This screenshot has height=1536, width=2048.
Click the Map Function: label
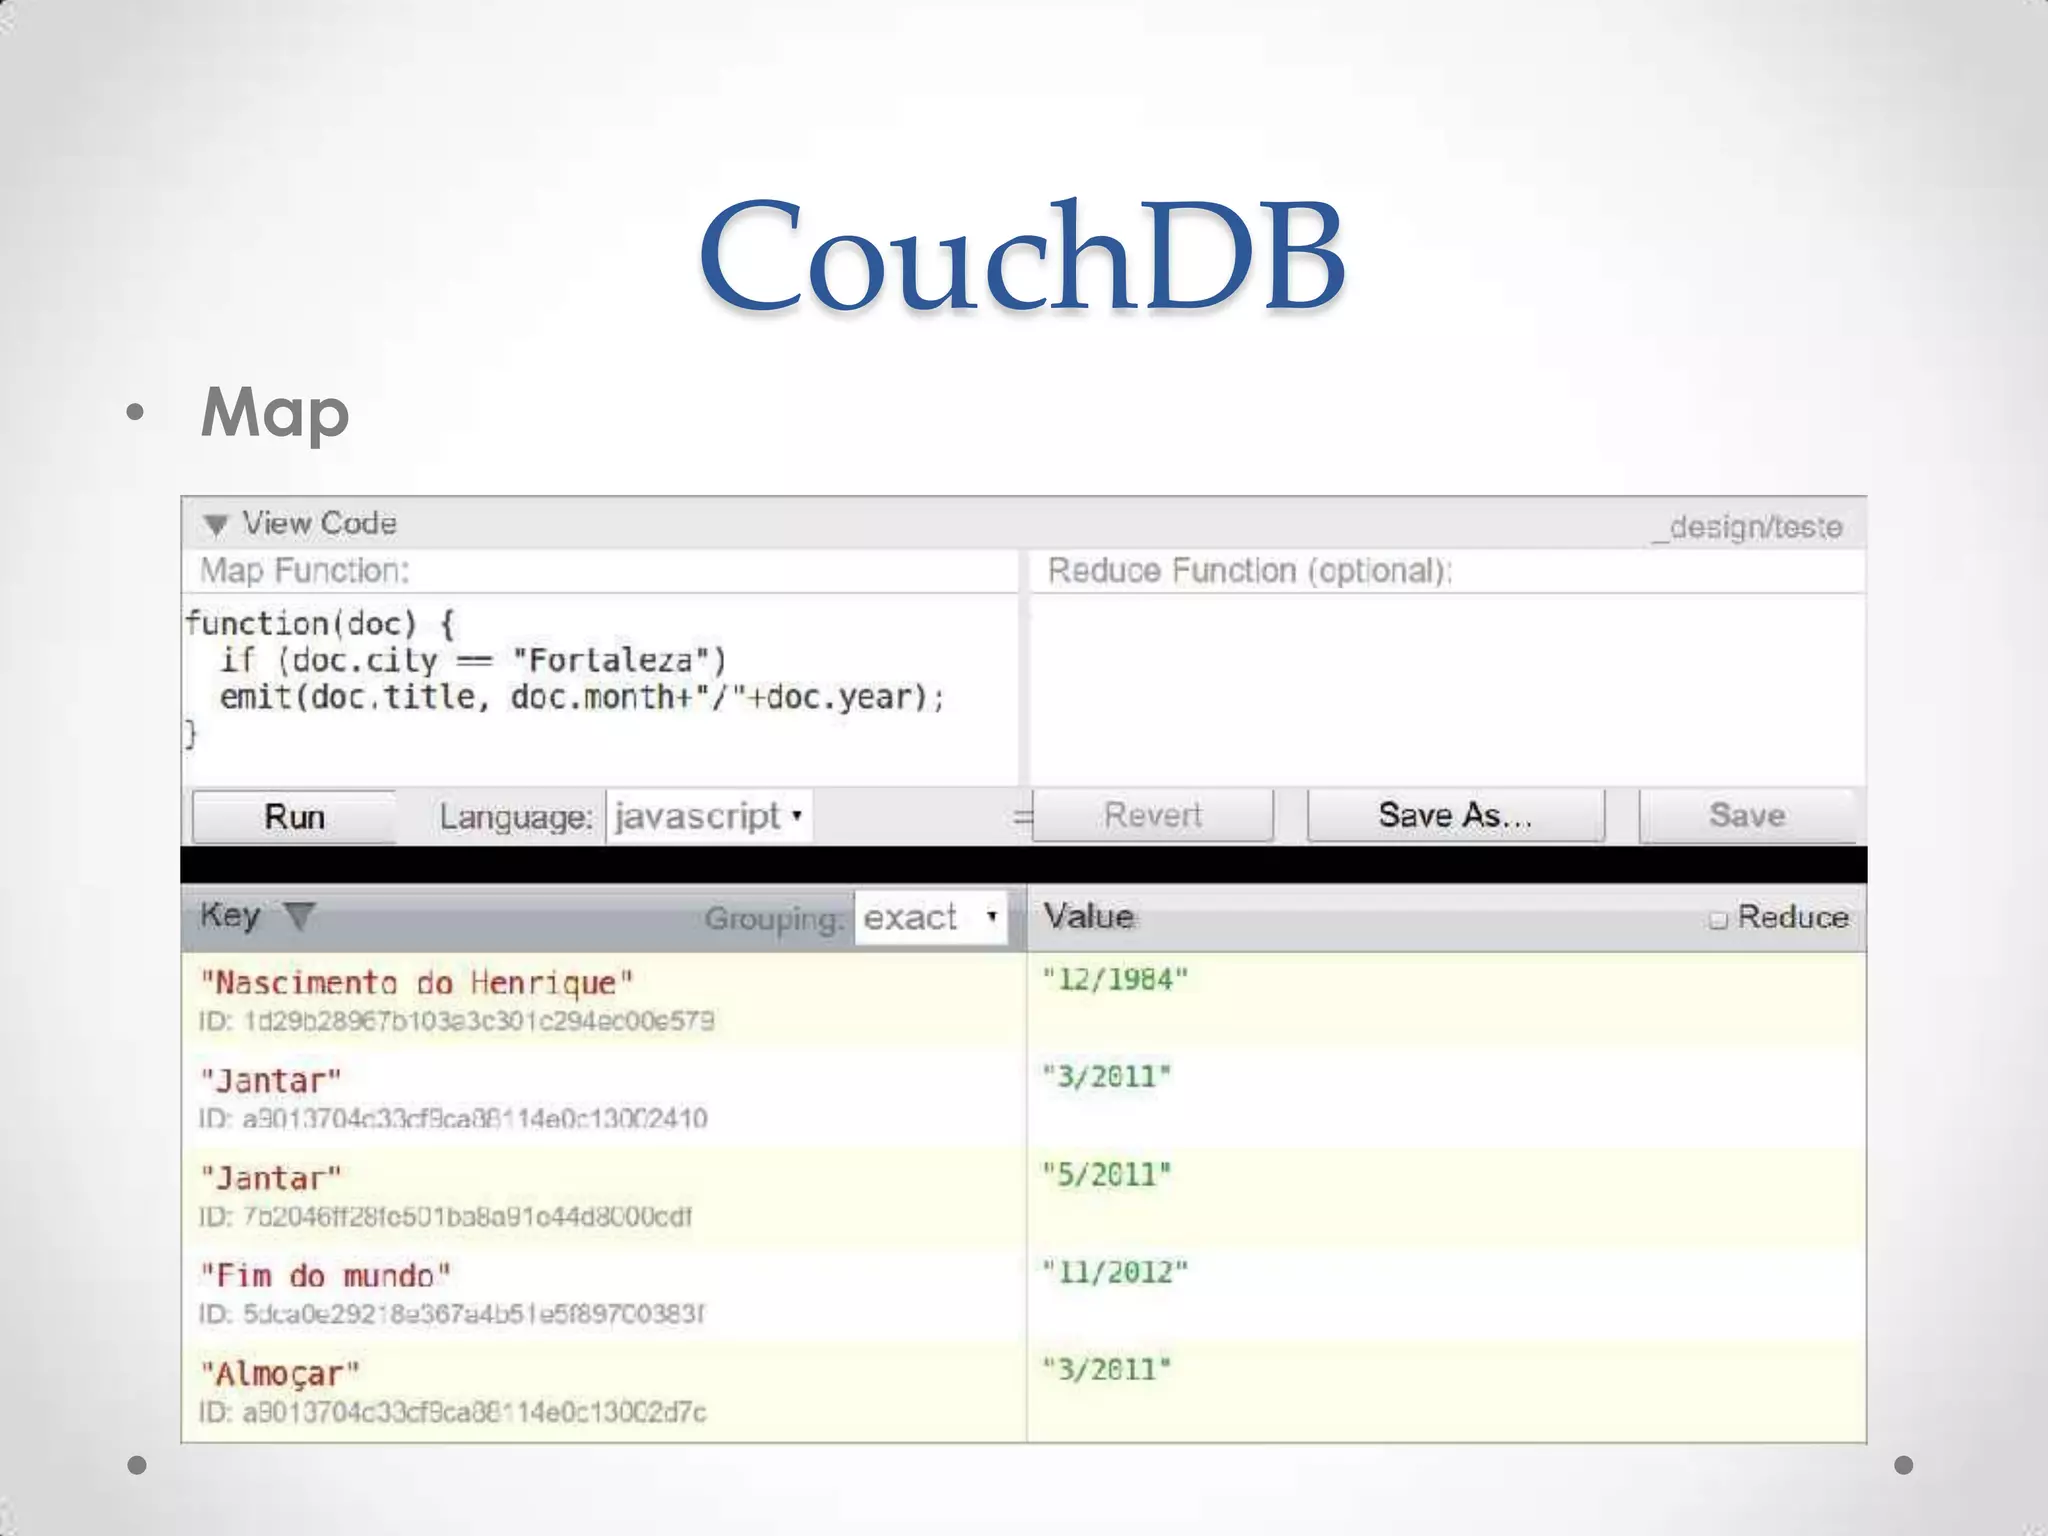305,571
